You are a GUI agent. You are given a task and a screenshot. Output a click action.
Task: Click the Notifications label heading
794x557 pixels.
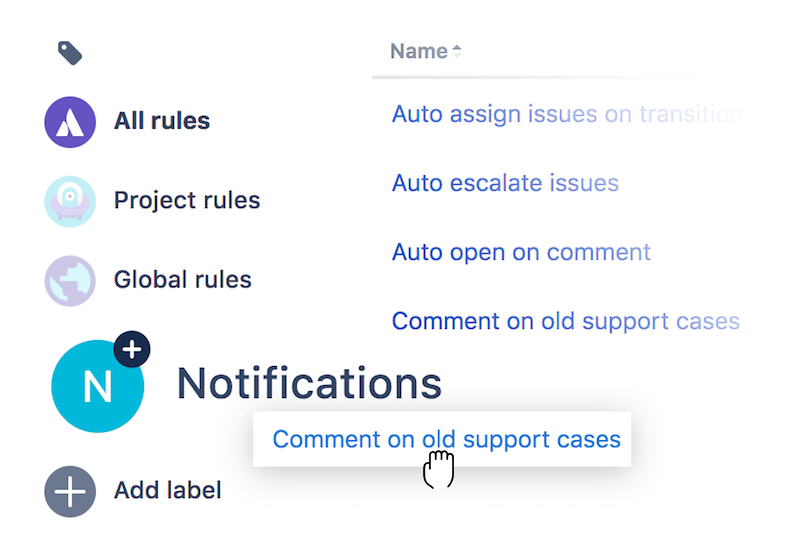[x=309, y=384]
